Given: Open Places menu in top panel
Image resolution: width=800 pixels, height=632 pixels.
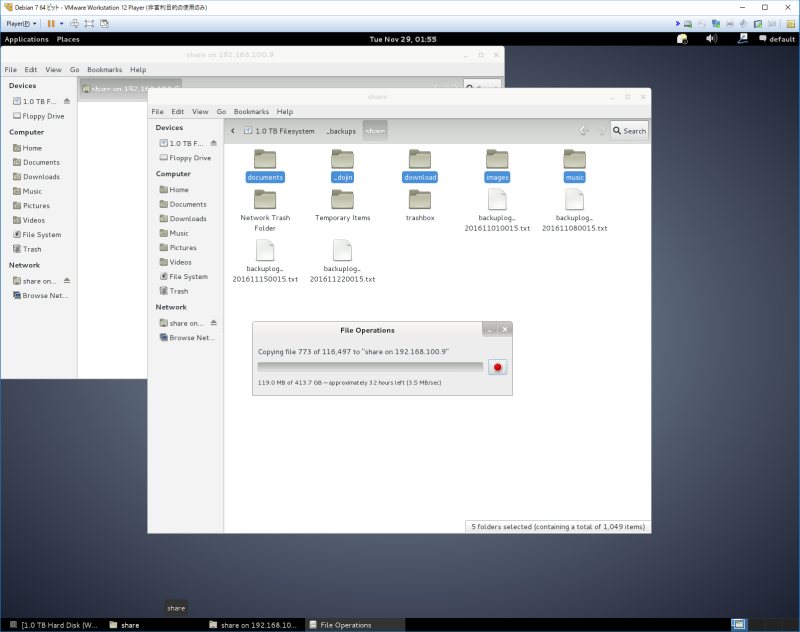Looking at the screenshot, I should 68,39.
